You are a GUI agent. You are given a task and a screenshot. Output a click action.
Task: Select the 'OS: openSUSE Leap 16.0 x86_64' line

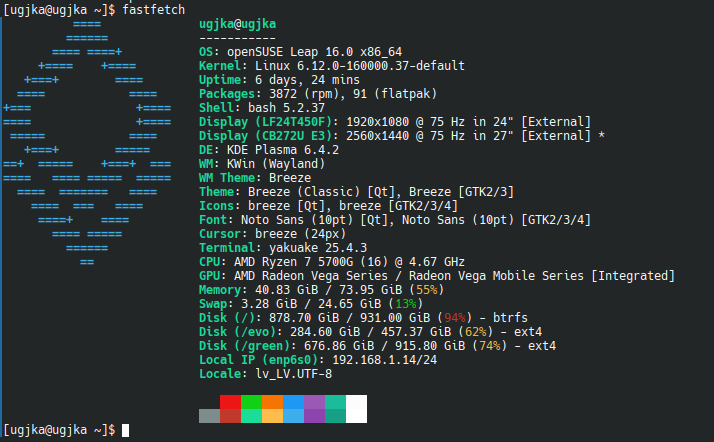pos(301,52)
